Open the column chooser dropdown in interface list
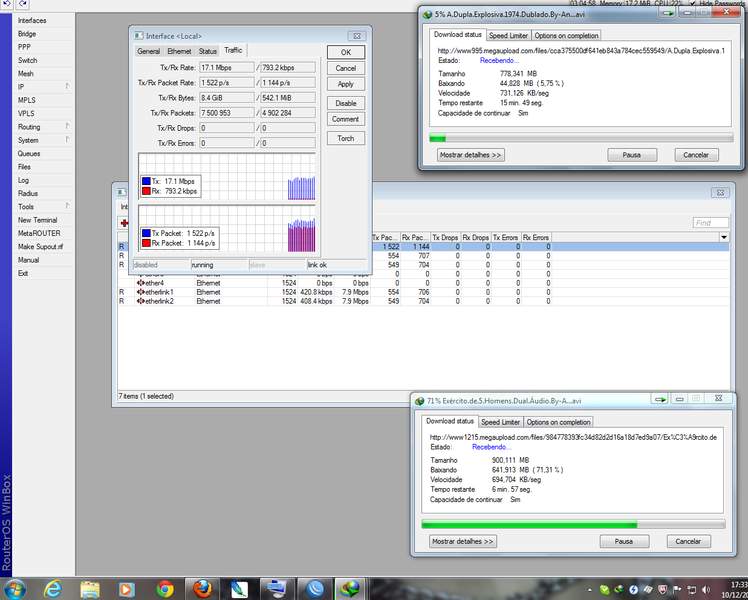The height and width of the screenshot is (600, 748). point(724,237)
